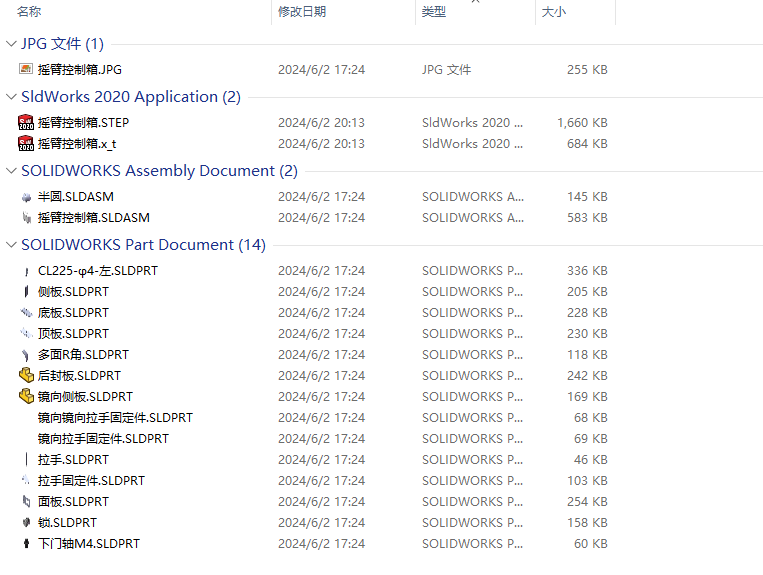This screenshot has width=763, height=575.
Task: Click the 336 KB size value
Action: pos(587,270)
